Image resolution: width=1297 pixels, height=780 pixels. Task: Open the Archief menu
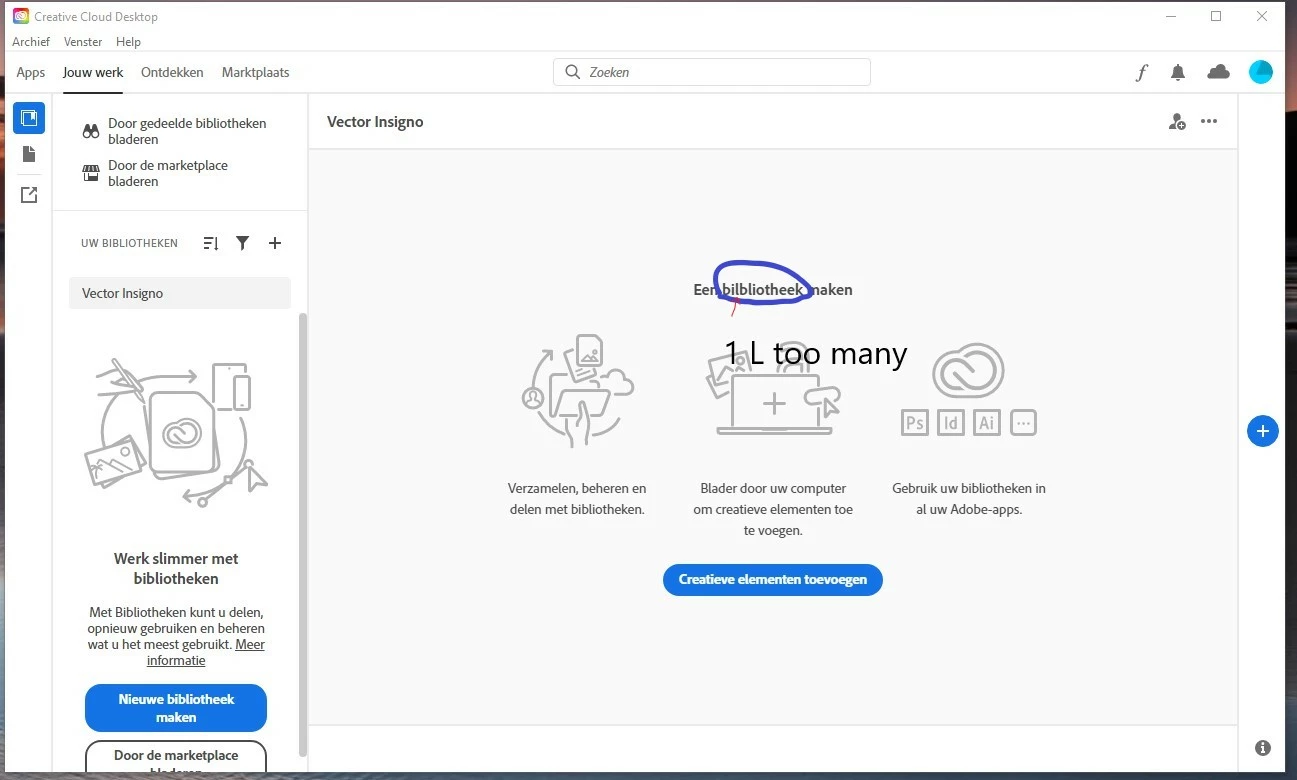[31, 42]
